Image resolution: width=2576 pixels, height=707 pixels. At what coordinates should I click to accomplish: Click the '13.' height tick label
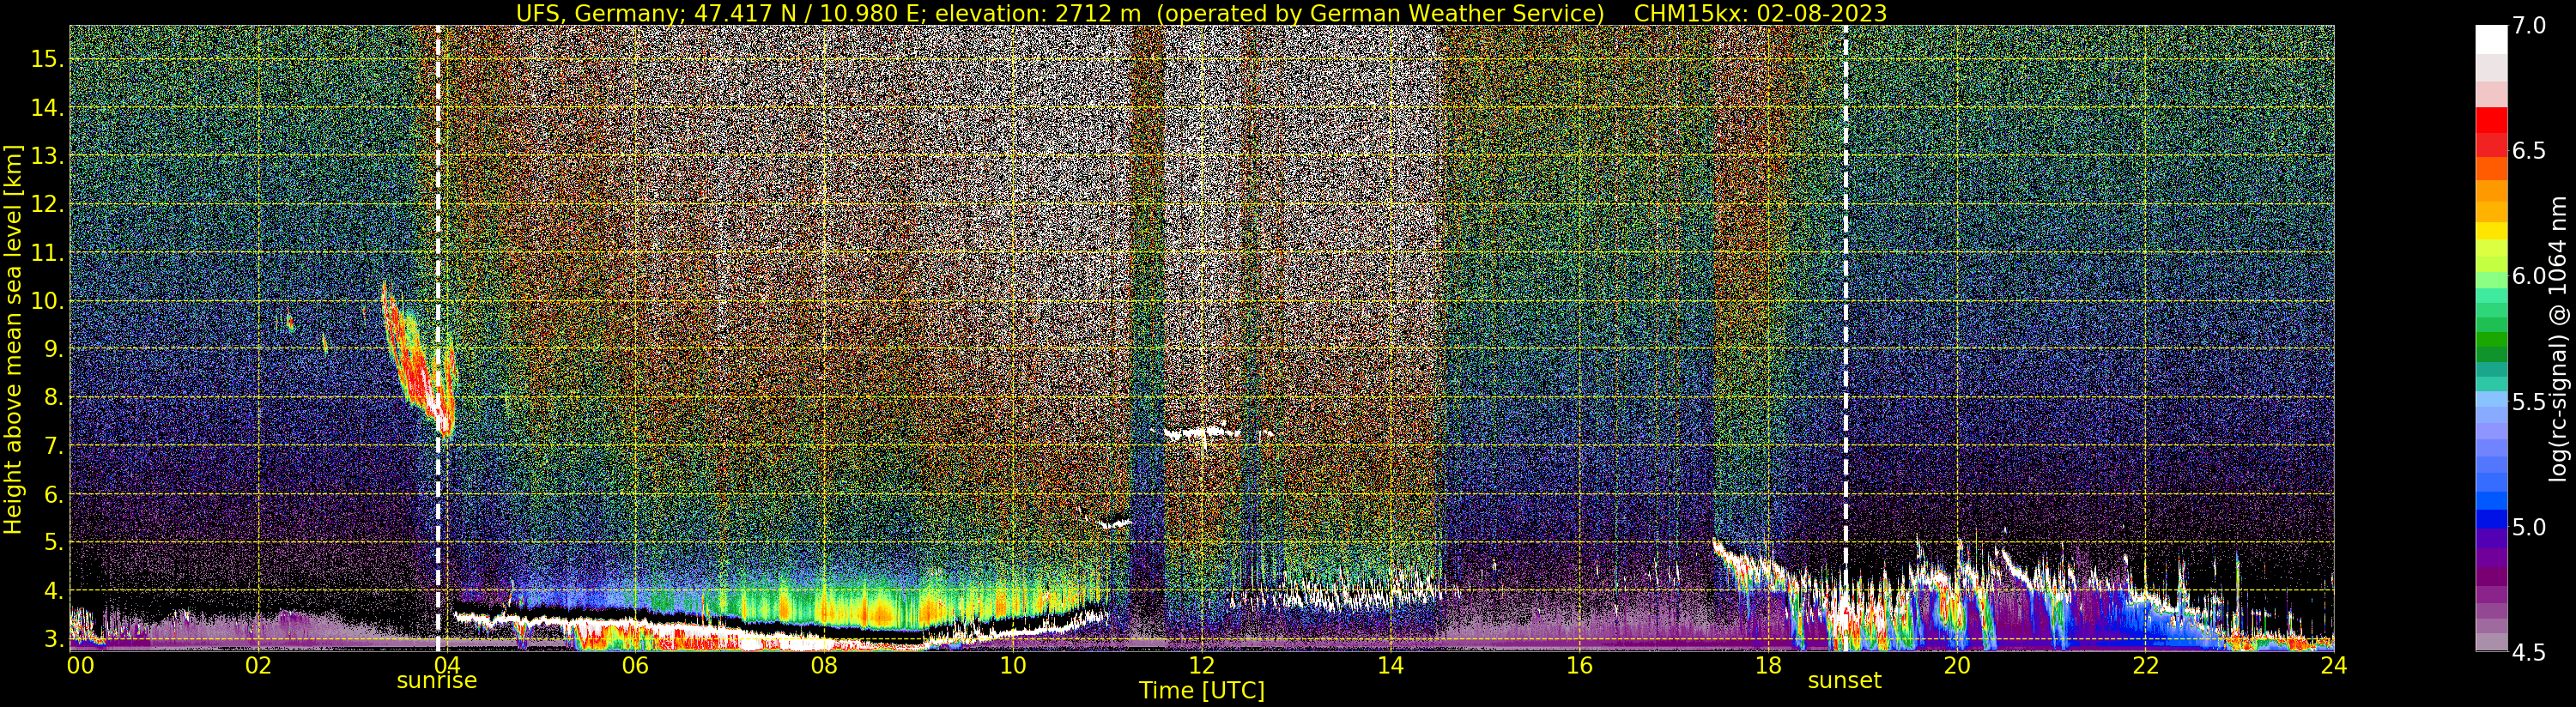48,156
